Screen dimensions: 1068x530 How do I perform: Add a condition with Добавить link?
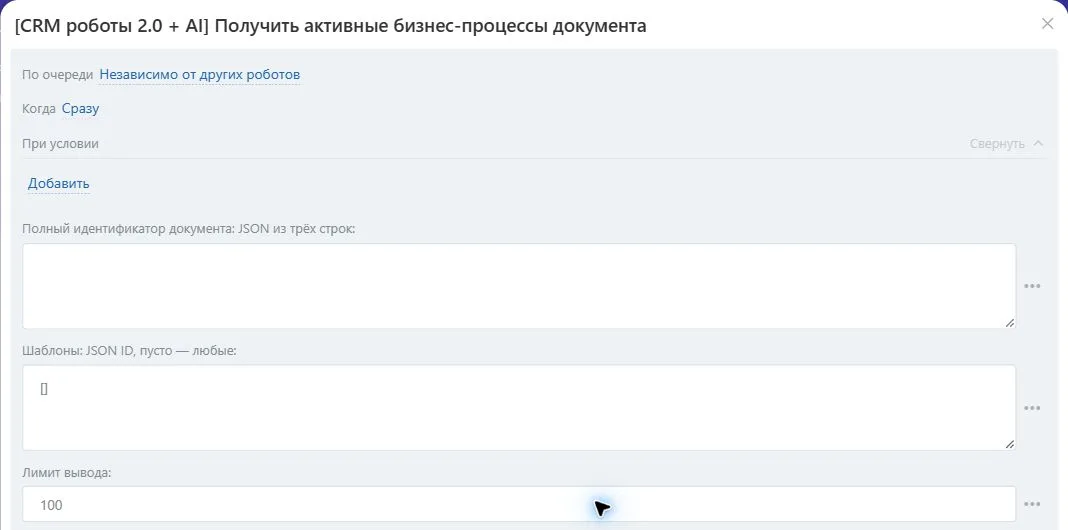tap(59, 184)
